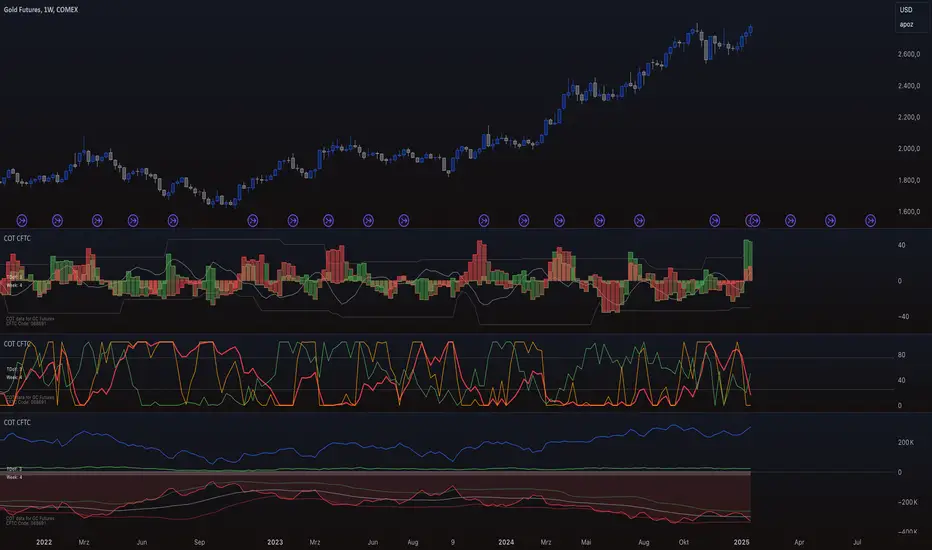Viewport: 932px width, 550px height.
Task: Click the 80 value on the oscillator scale
Action: (x=901, y=355)
